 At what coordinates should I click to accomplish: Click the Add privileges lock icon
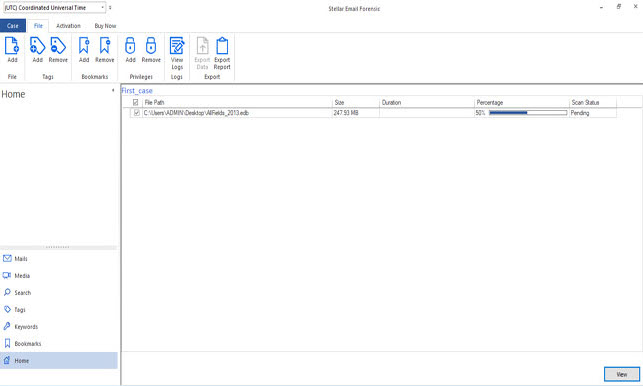[x=130, y=46]
